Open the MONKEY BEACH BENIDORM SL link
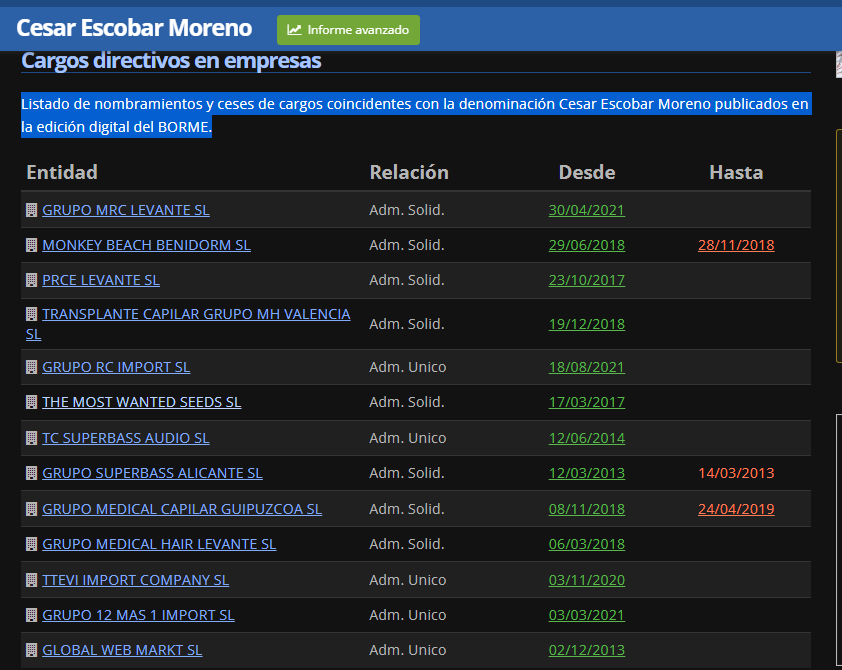Viewport: 842px width, 670px height. click(x=146, y=245)
